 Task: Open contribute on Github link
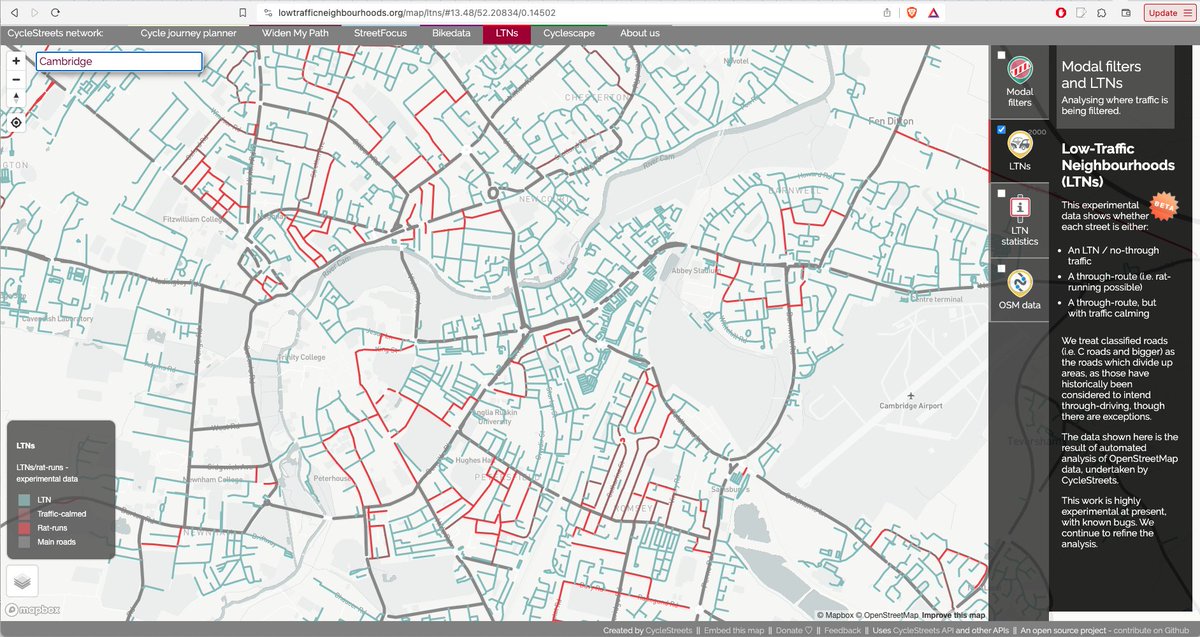[x=1153, y=631]
